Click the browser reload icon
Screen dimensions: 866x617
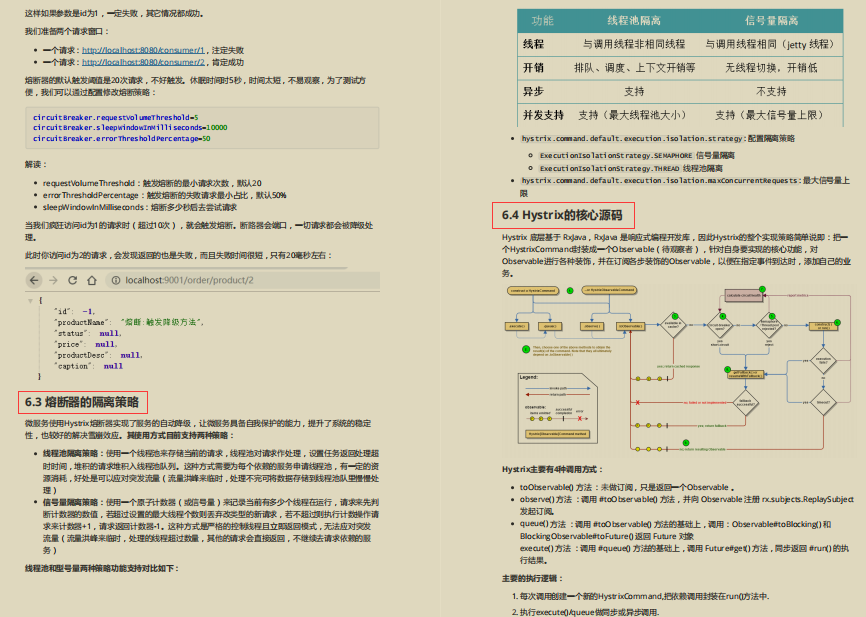72,280
